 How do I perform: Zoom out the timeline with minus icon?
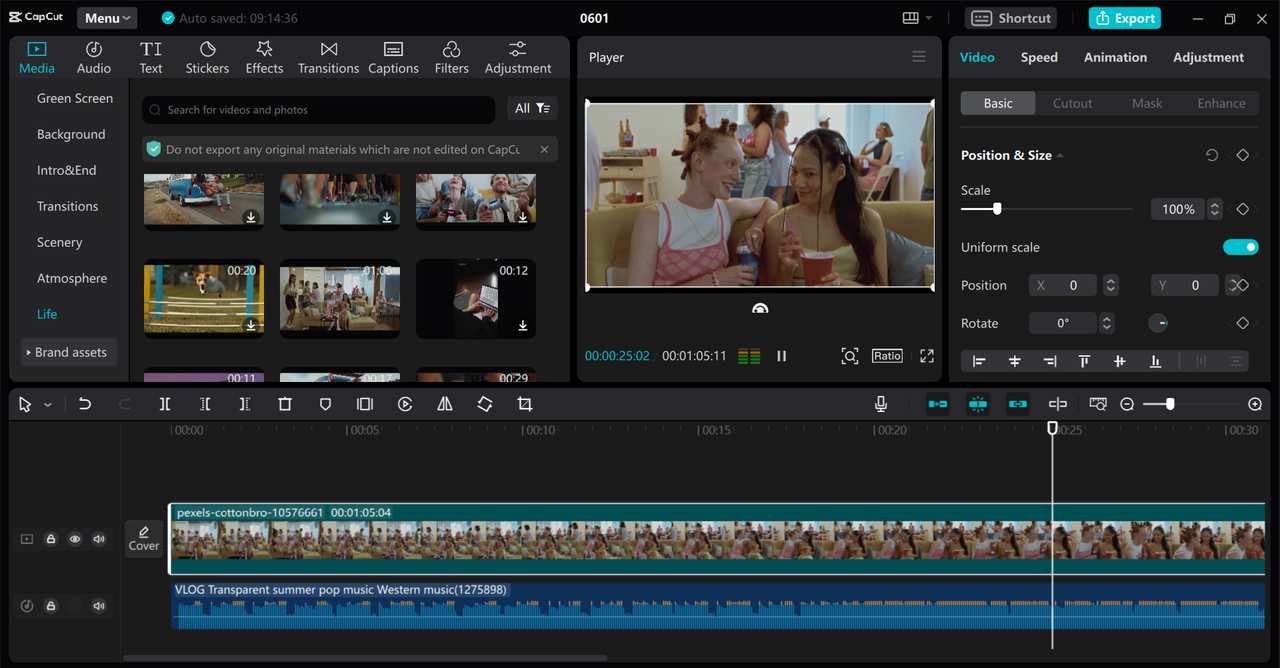pyautogui.click(x=1127, y=404)
